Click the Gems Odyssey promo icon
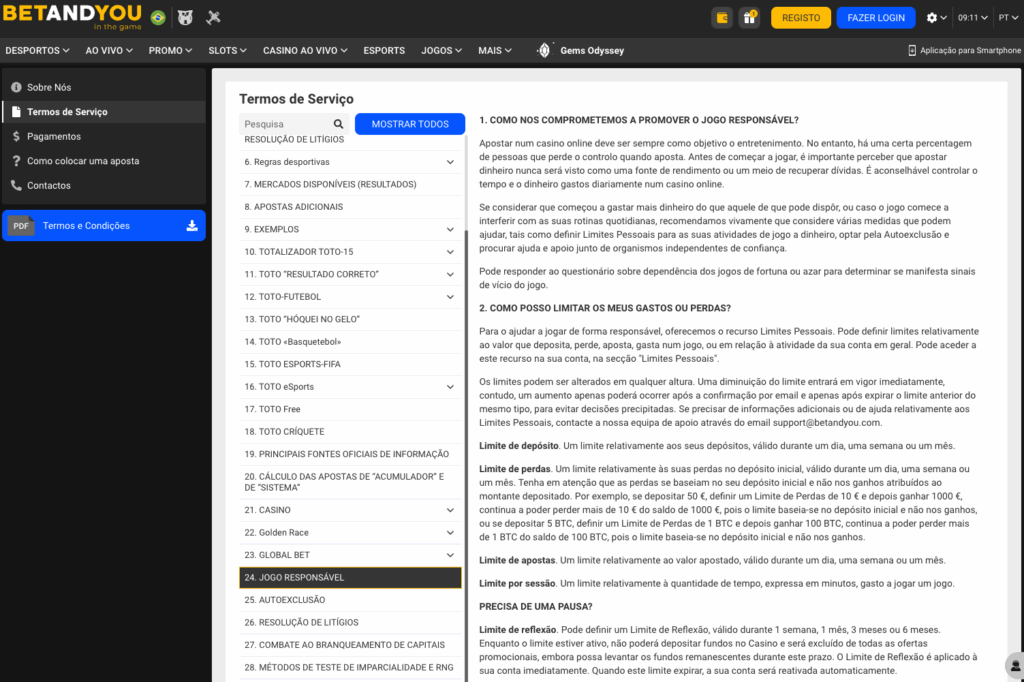 (544, 50)
